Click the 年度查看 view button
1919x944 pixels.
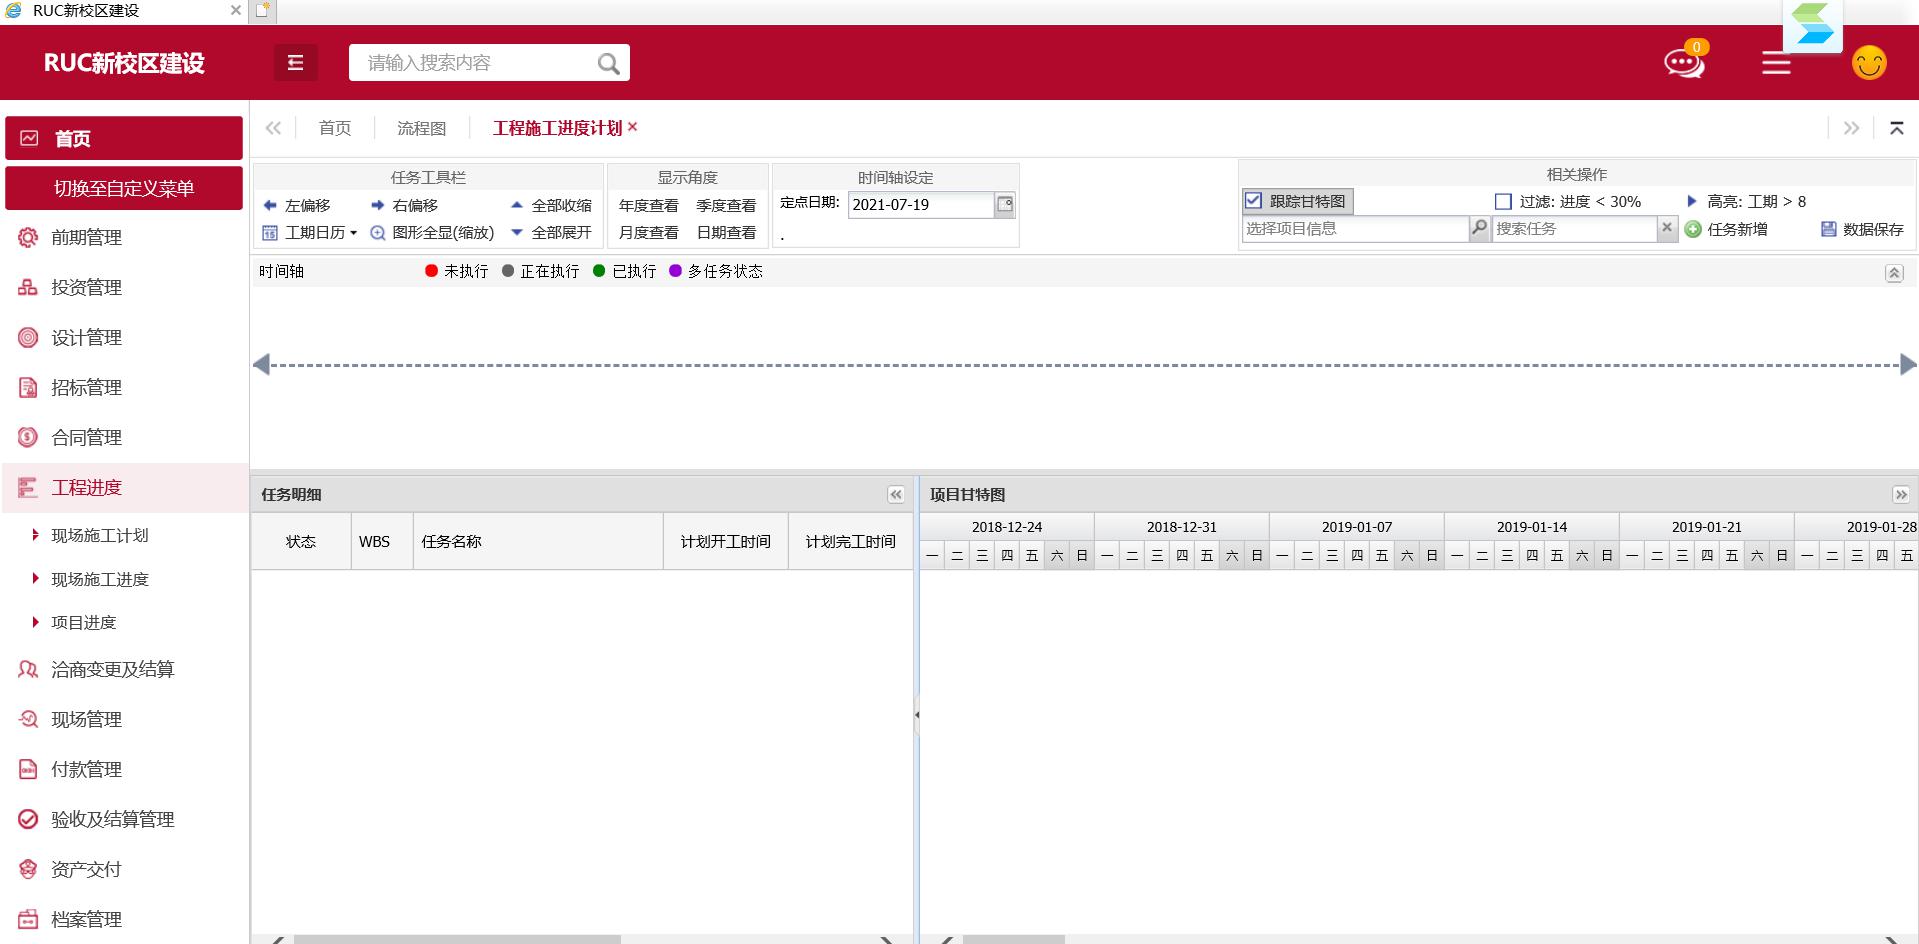tap(648, 206)
